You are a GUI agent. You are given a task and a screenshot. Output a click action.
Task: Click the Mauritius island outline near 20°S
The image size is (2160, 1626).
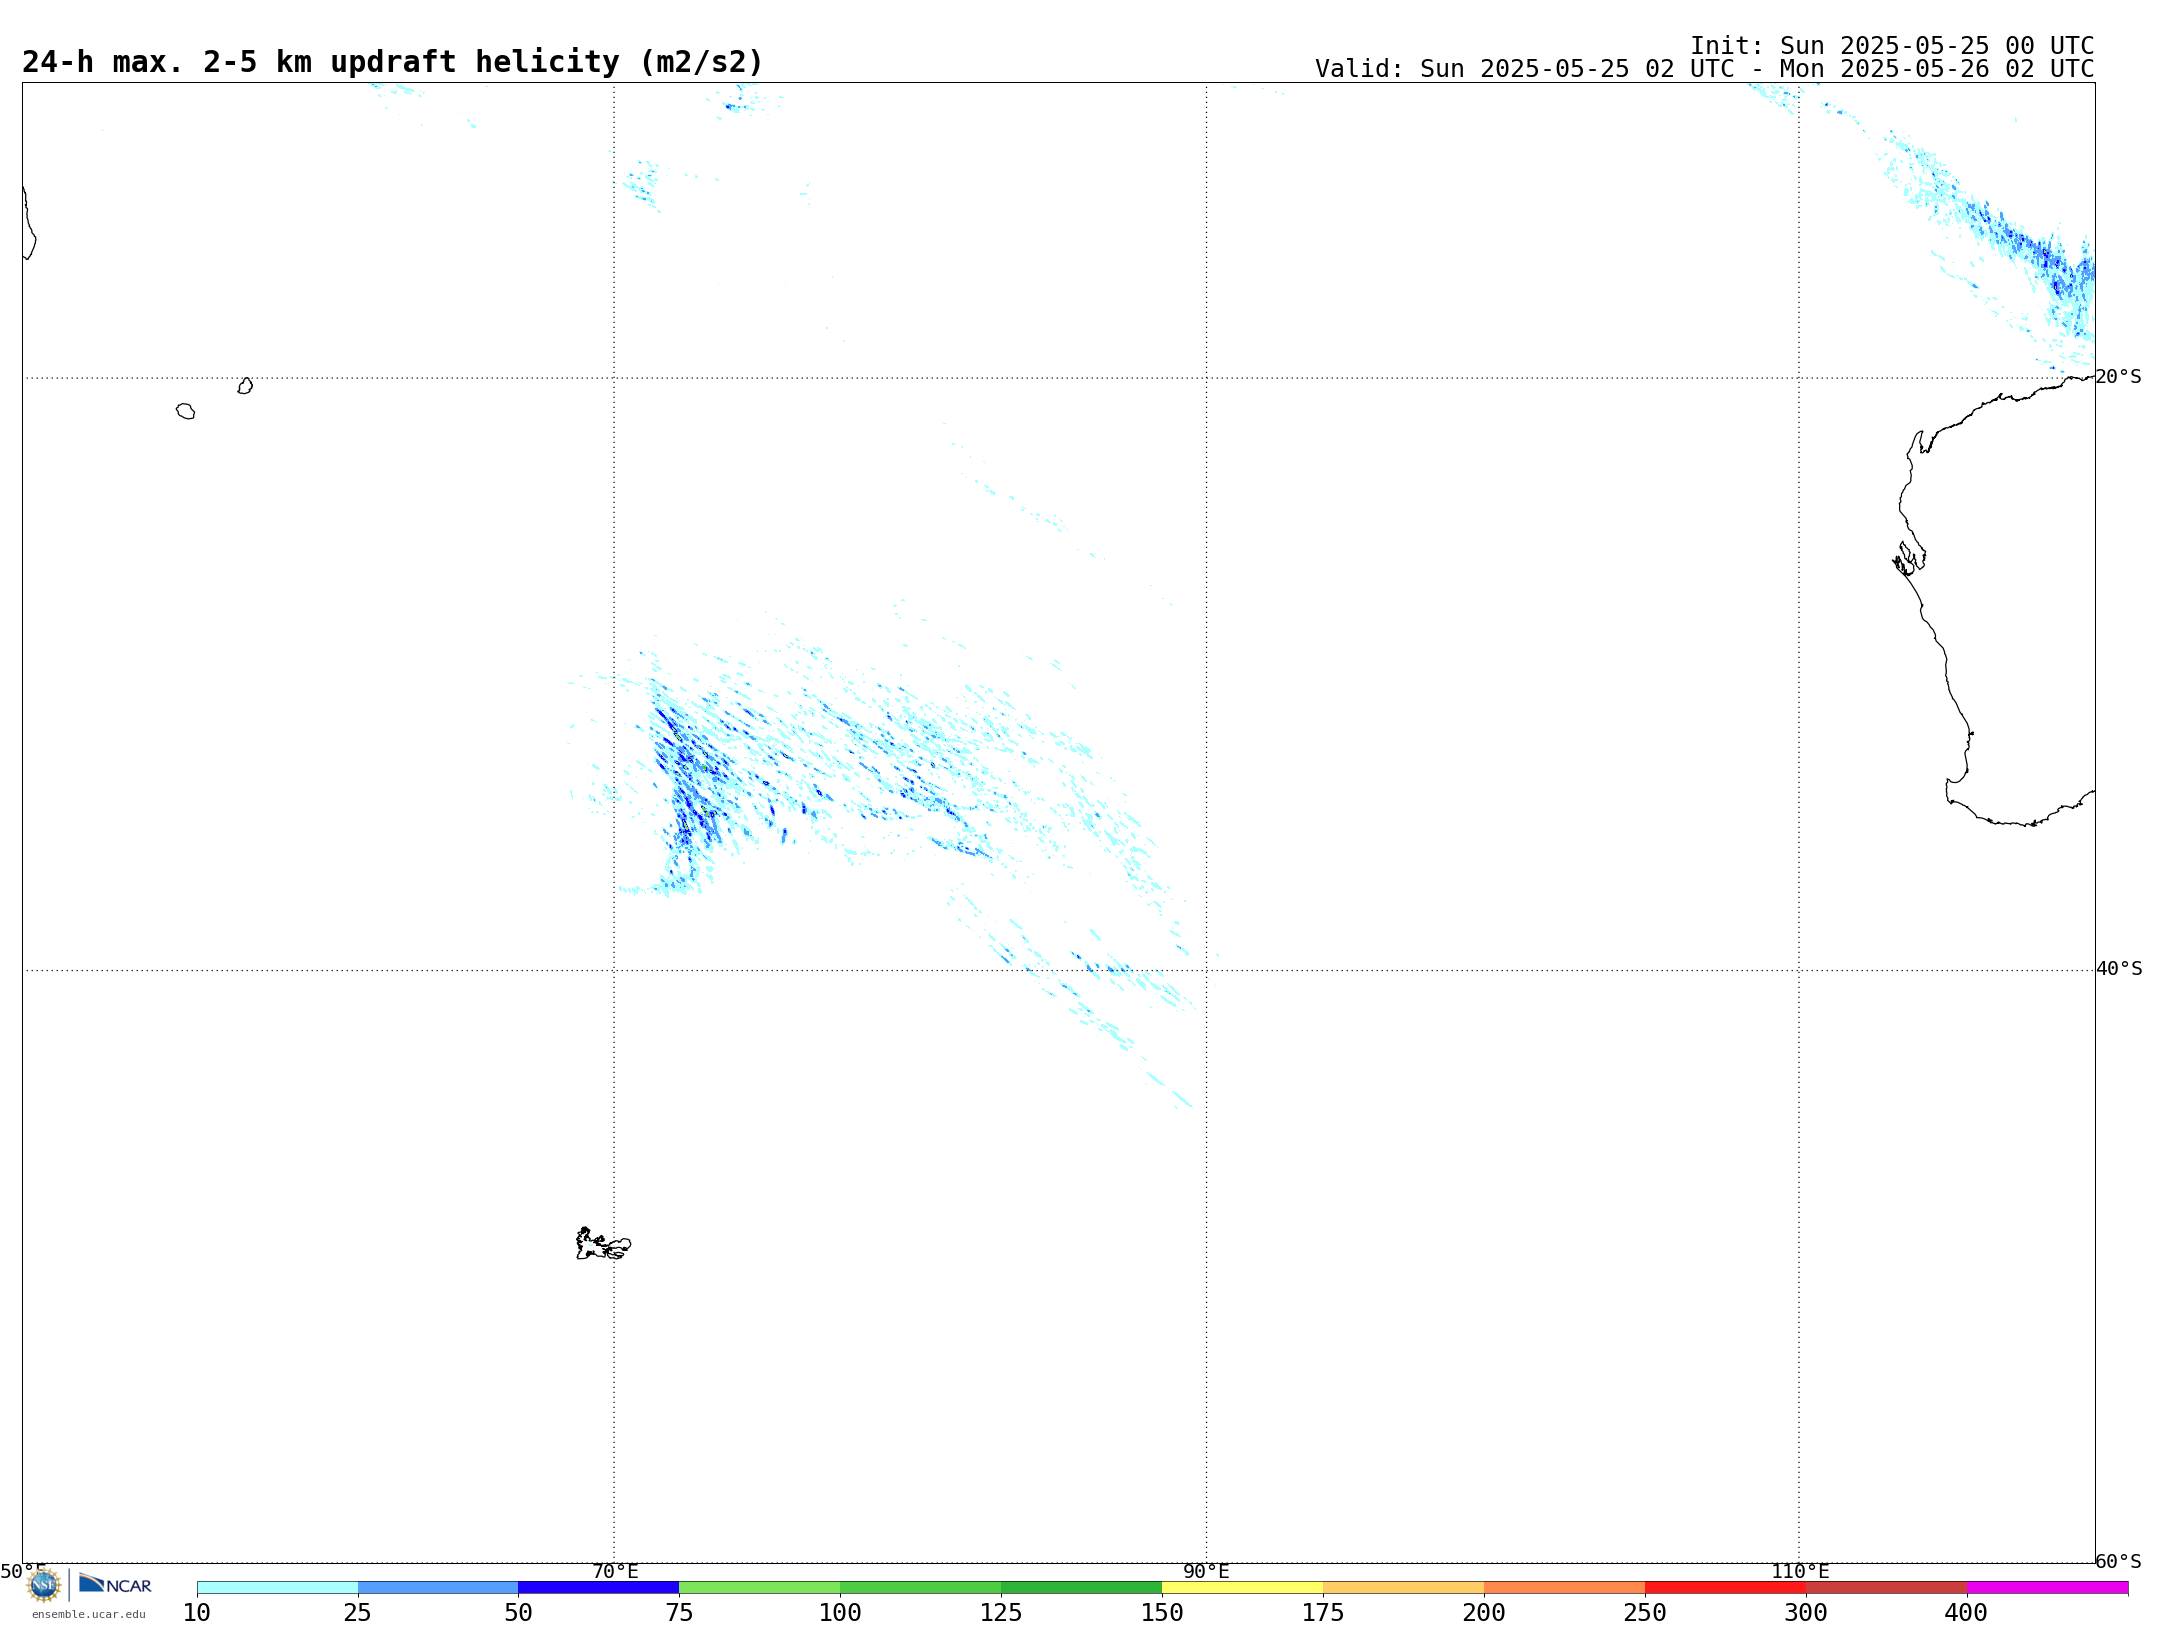[x=245, y=386]
